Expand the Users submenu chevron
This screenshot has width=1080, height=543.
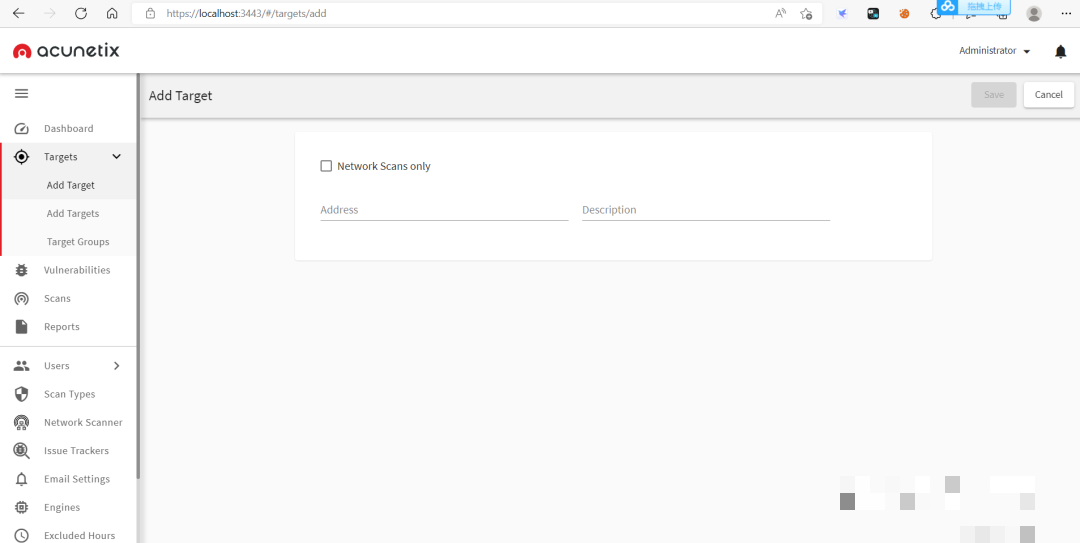[116, 366]
